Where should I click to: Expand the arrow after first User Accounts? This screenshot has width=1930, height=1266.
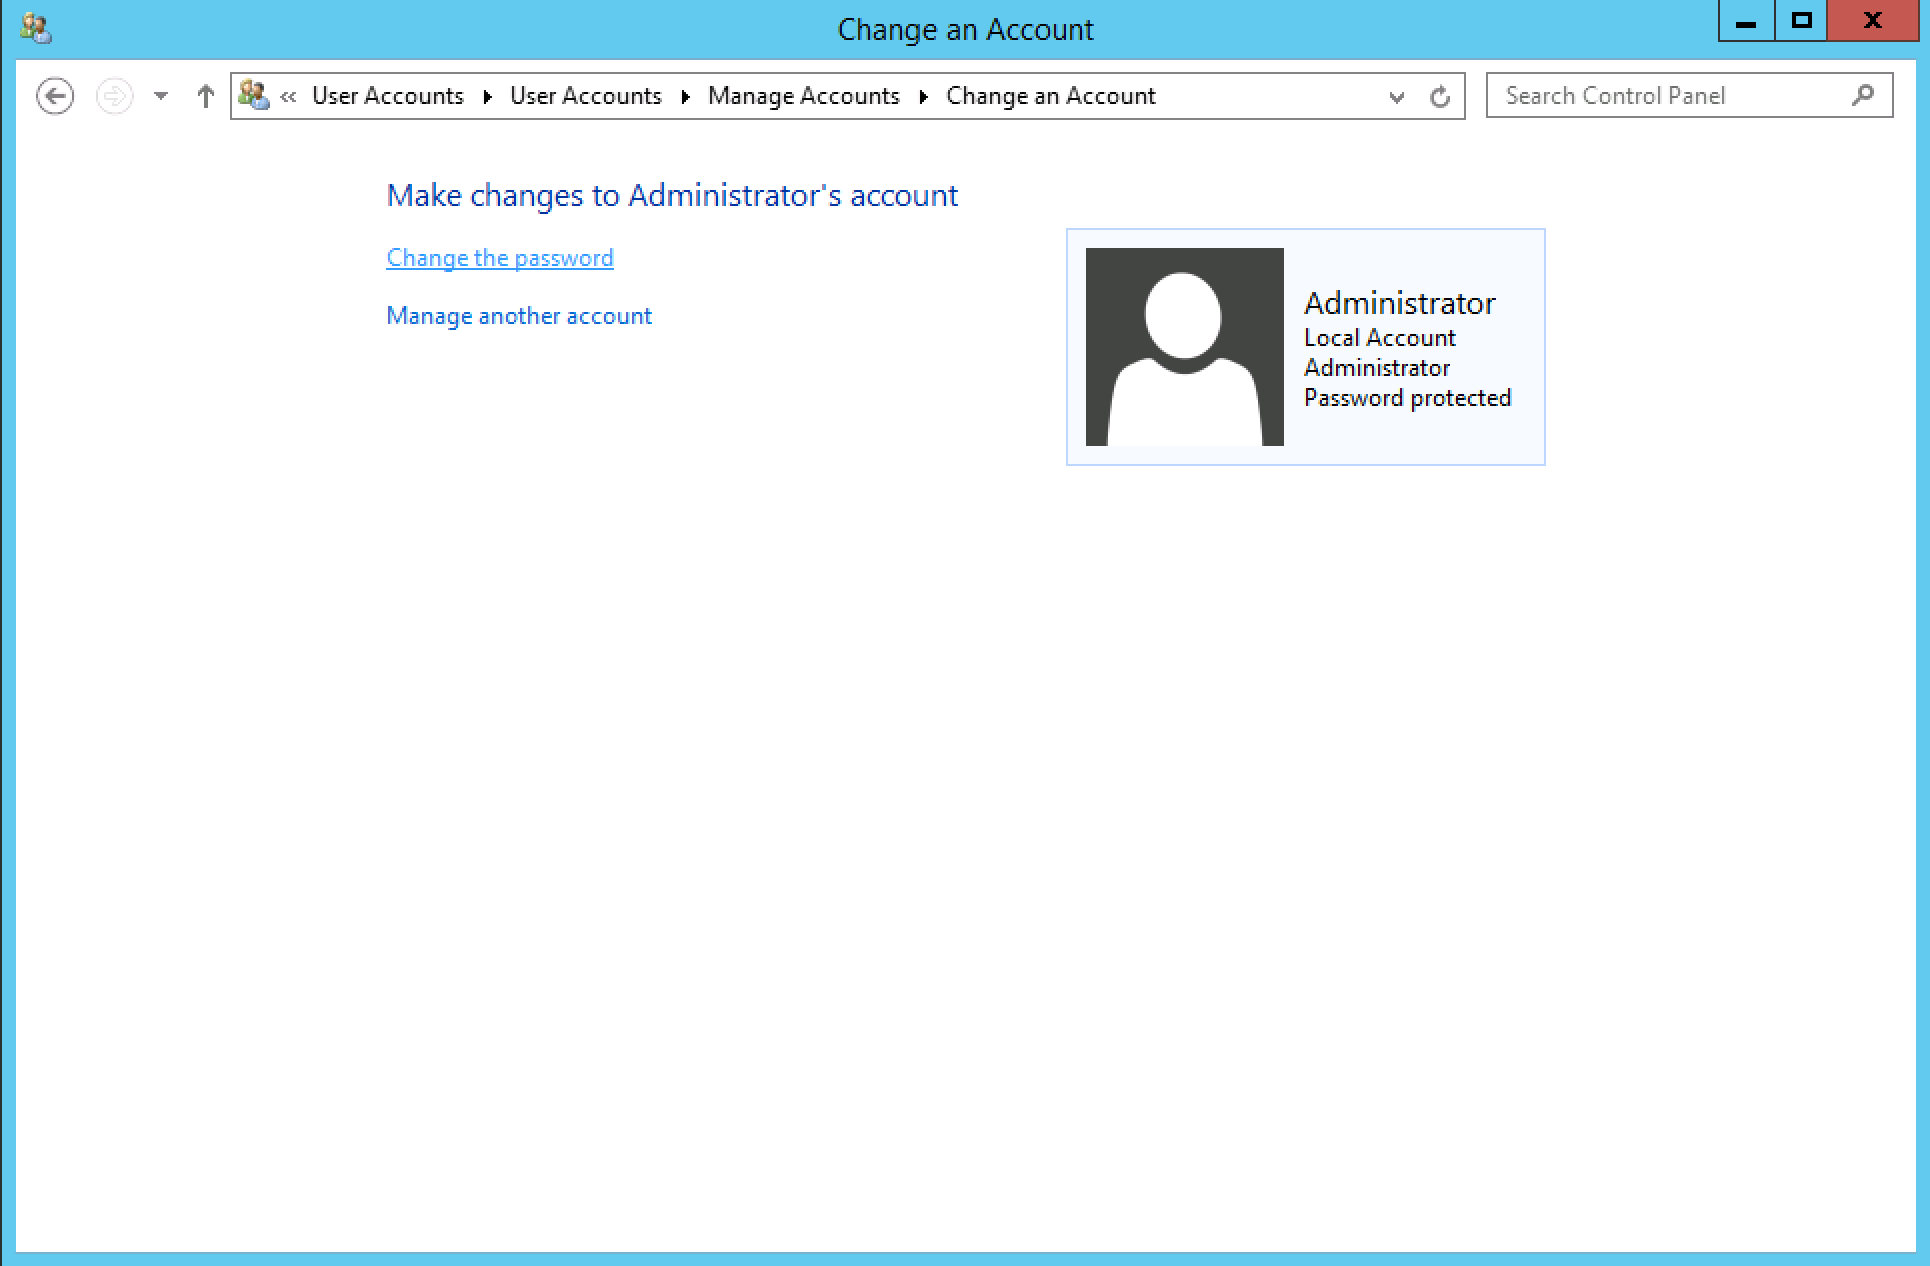[487, 97]
